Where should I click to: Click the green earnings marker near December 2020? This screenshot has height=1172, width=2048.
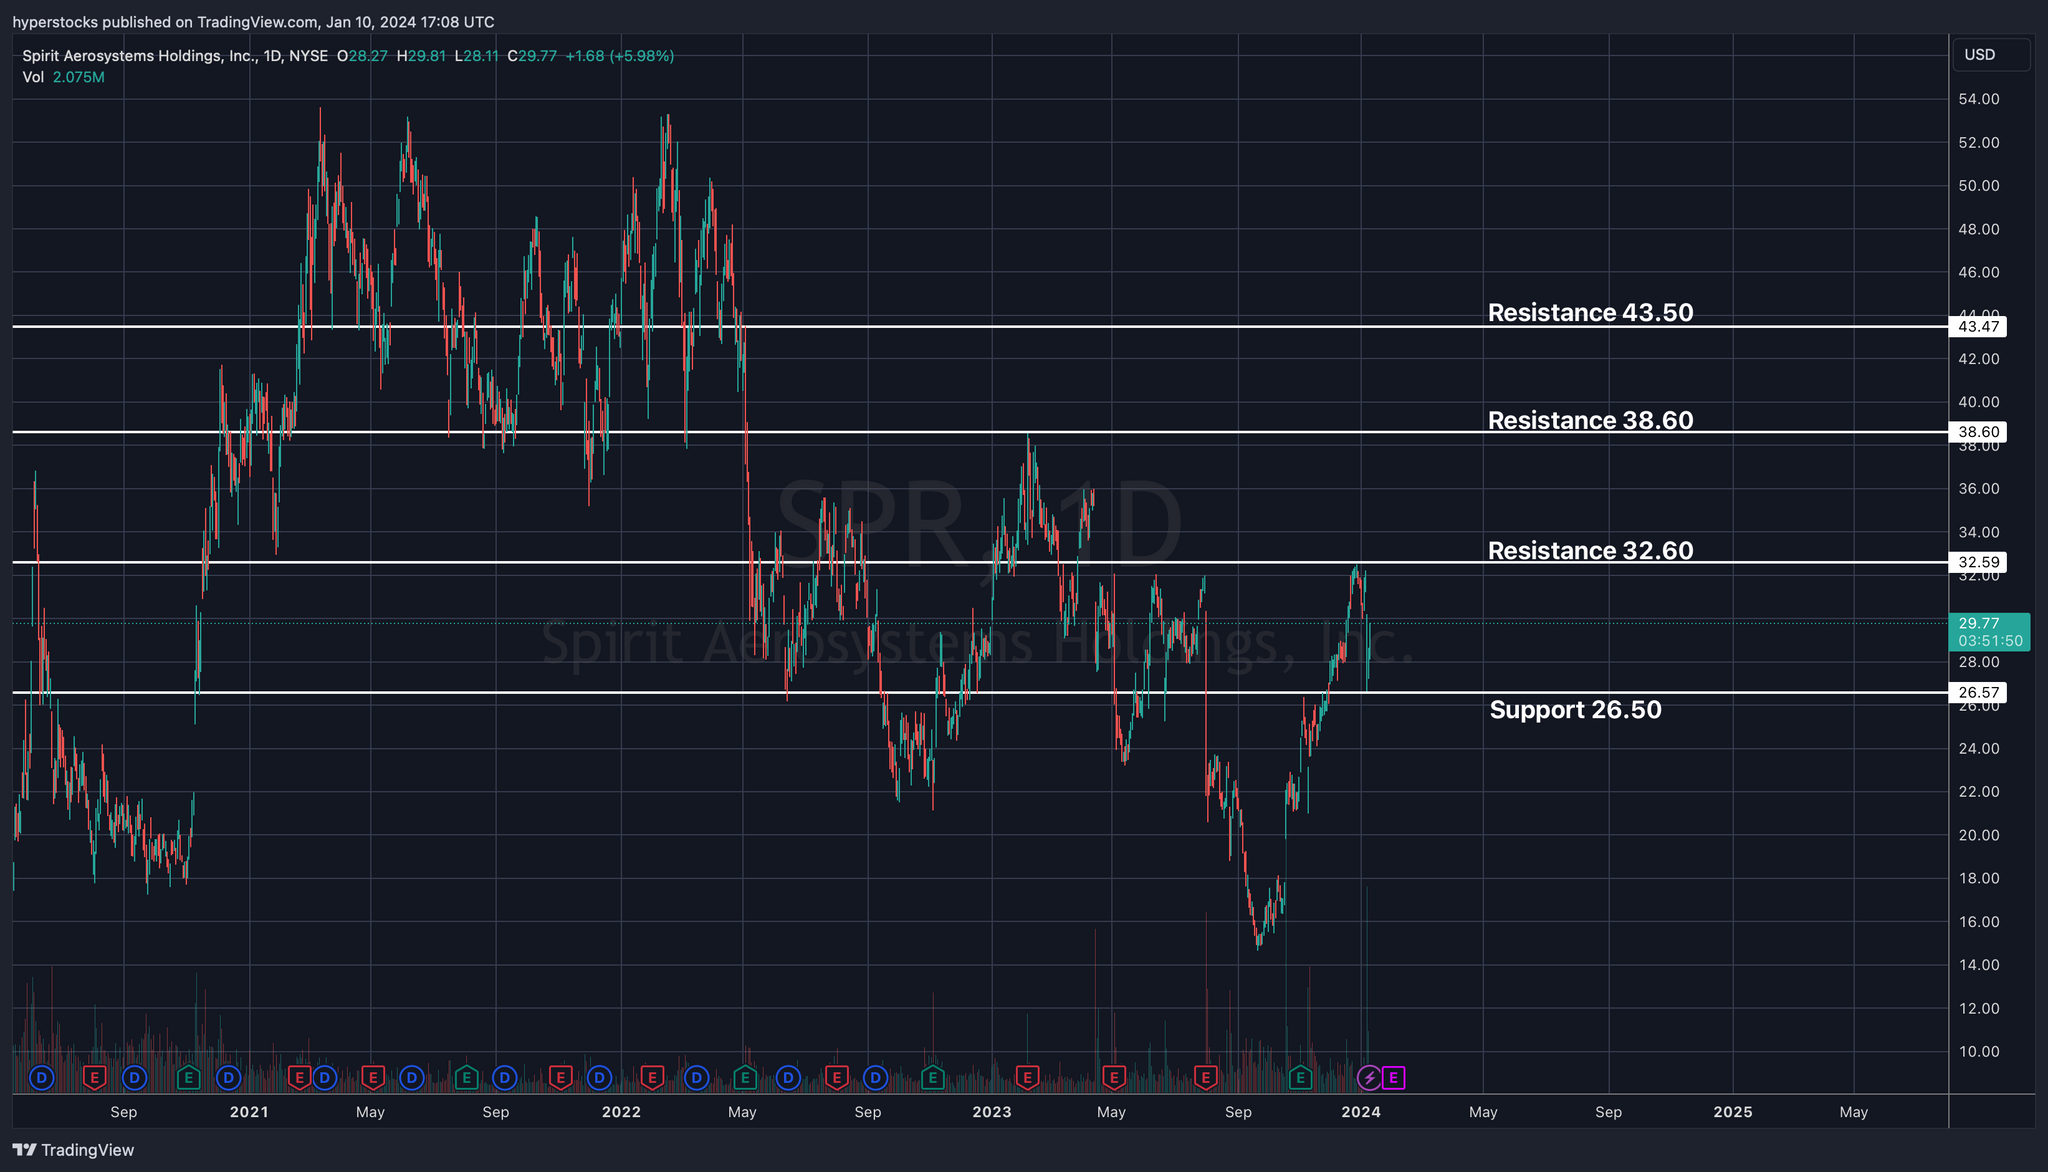click(188, 1078)
